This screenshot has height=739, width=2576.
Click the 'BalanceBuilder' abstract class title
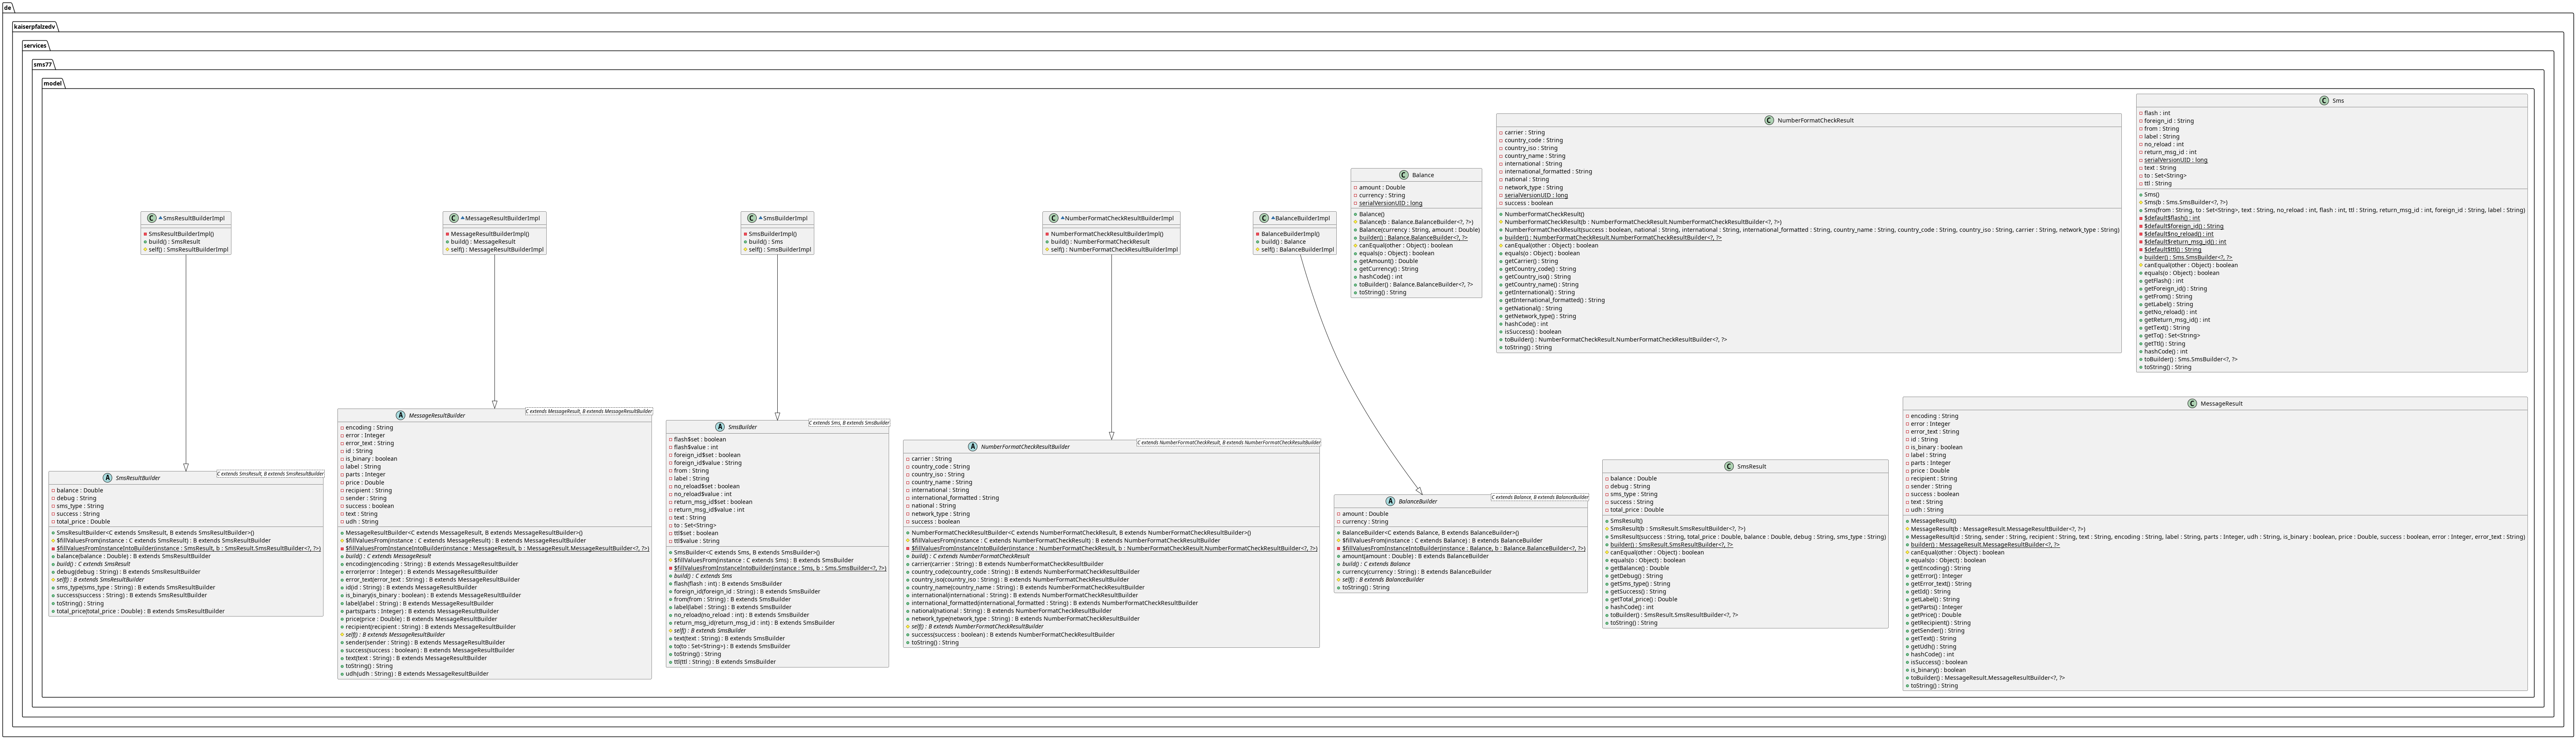point(1418,501)
